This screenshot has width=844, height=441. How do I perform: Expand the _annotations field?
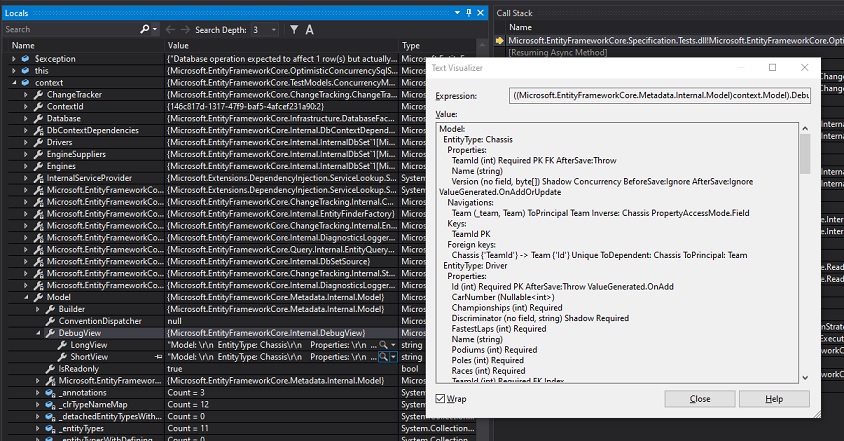coord(37,393)
